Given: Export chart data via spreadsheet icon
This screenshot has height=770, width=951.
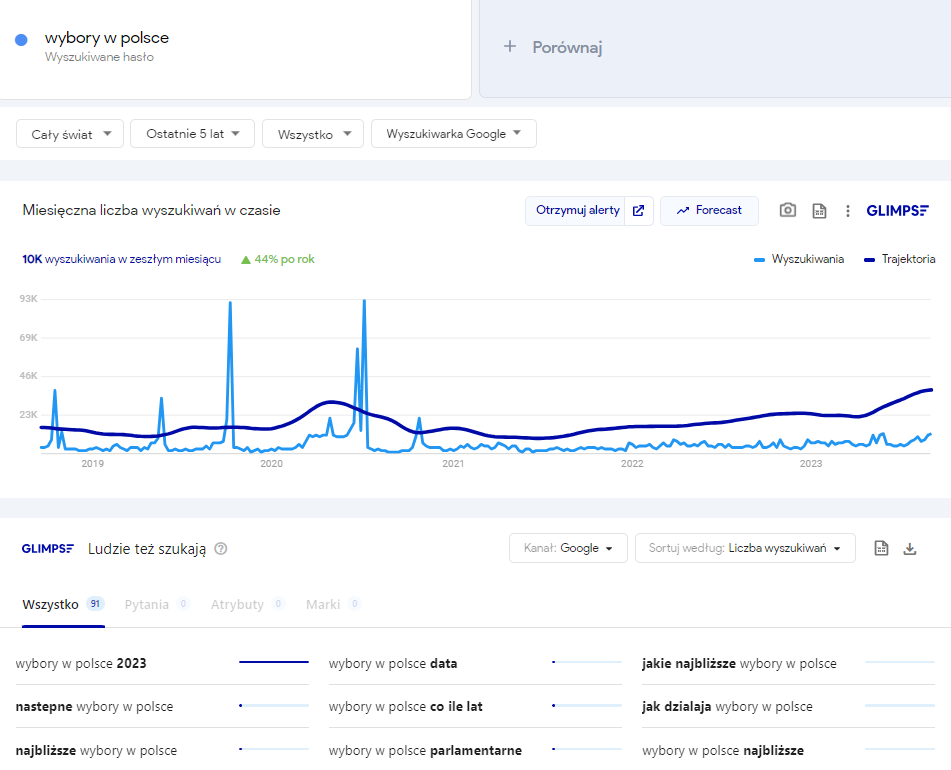Looking at the screenshot, I should pyautogui.click(x=819, y=210).
